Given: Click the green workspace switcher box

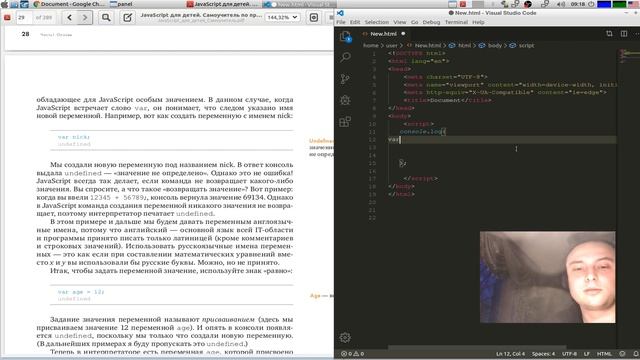Looking at the screenshot, I should tap(619, 4).
